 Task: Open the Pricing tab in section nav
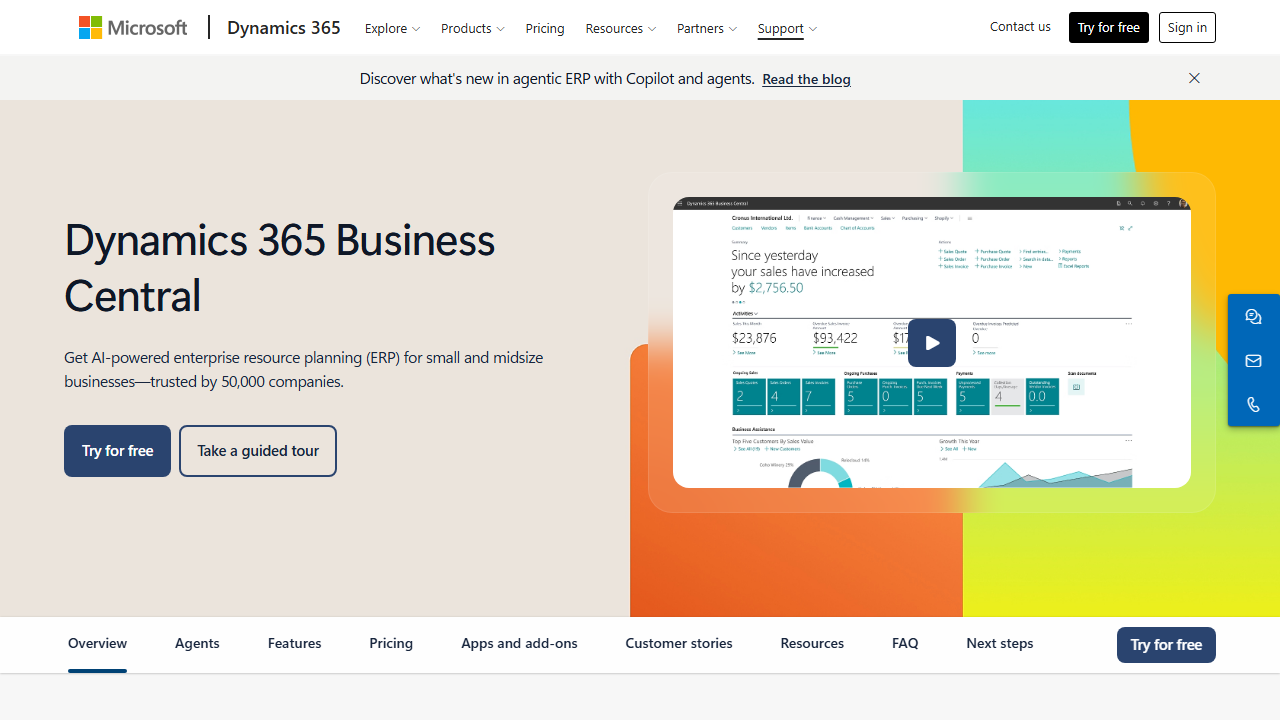coord(391,643)
